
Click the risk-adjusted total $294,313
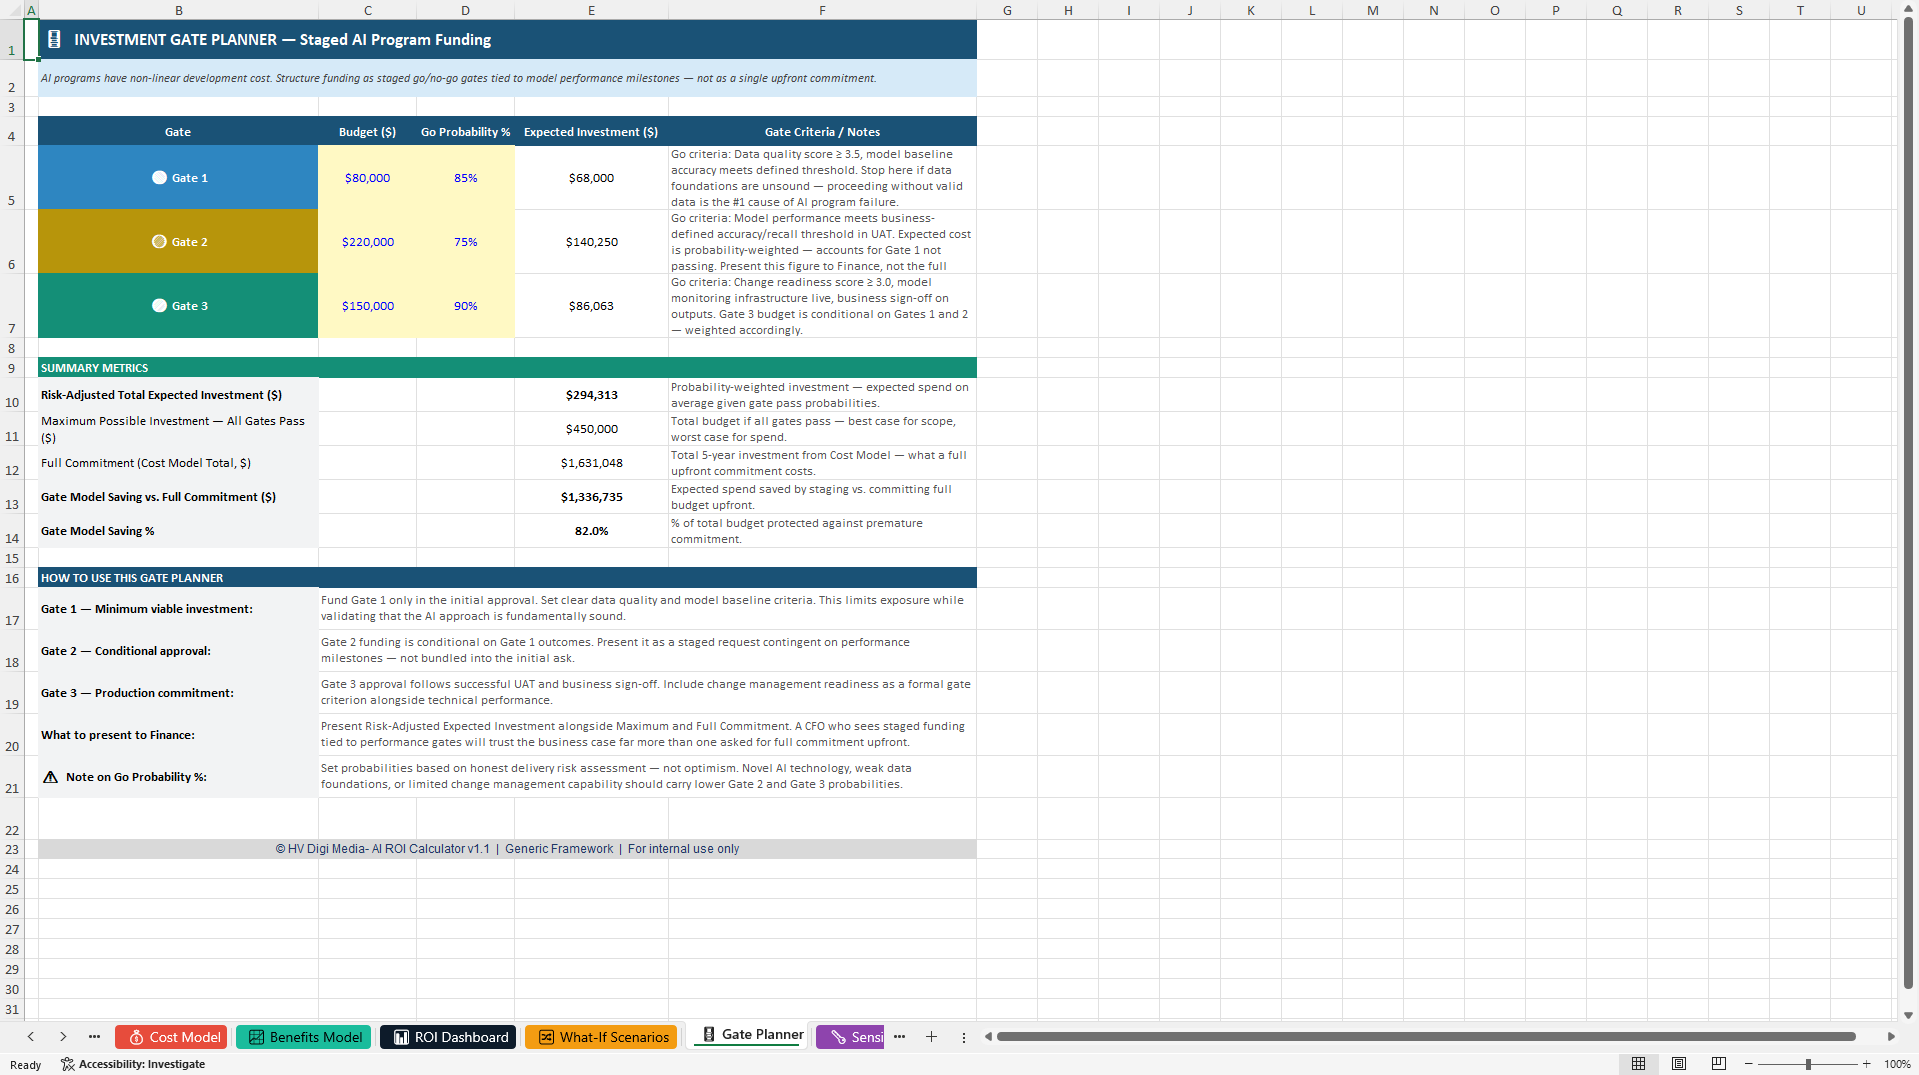tap(591, 395)
